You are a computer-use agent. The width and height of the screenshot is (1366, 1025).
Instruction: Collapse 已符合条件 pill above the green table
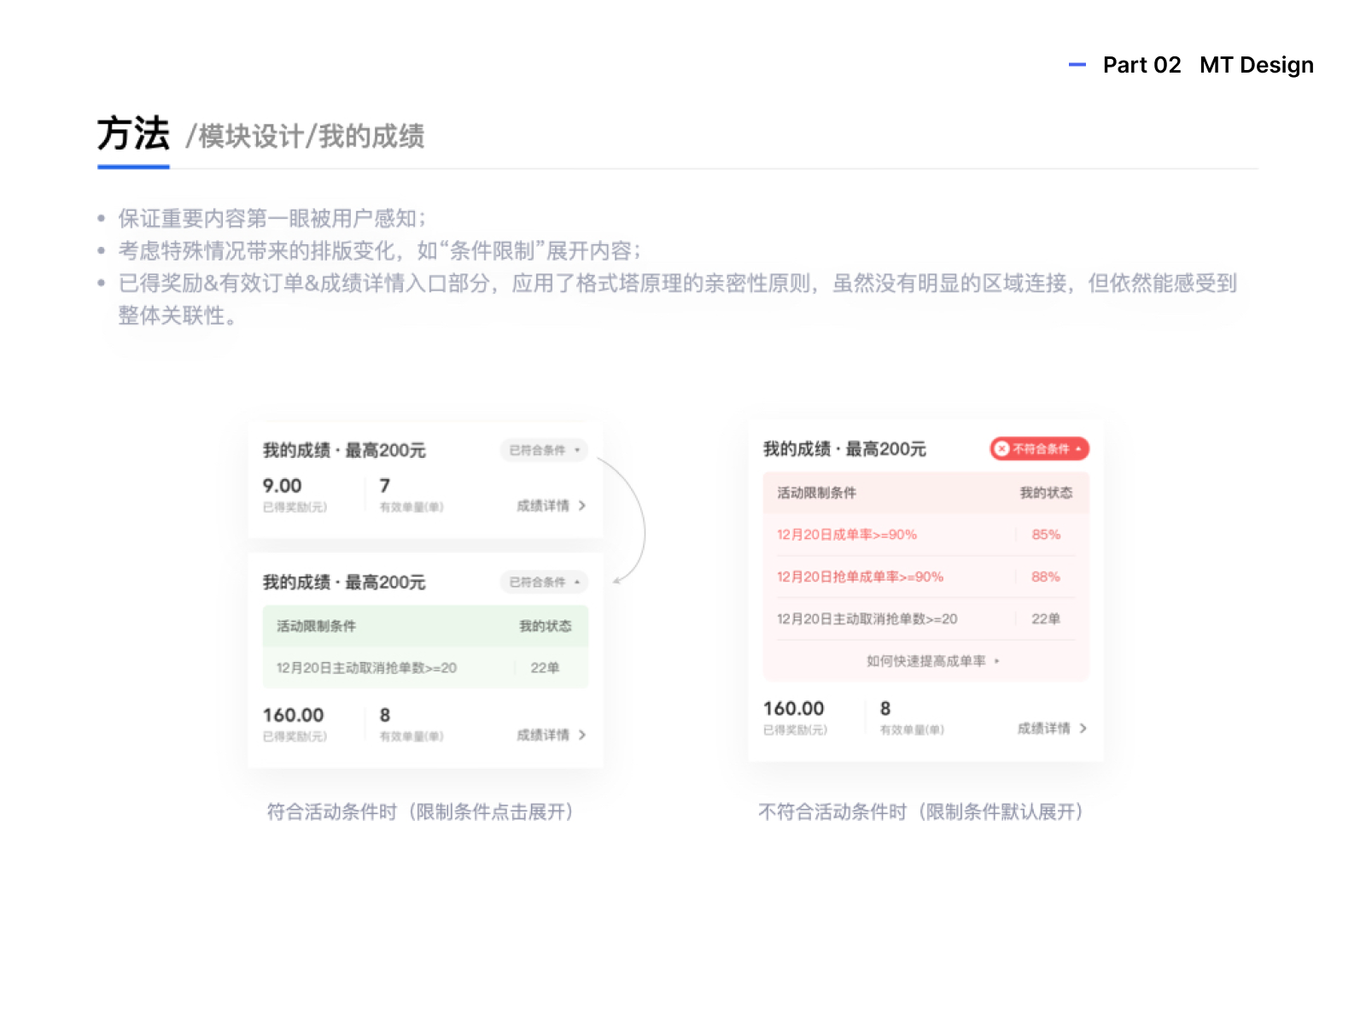(544, 582)
